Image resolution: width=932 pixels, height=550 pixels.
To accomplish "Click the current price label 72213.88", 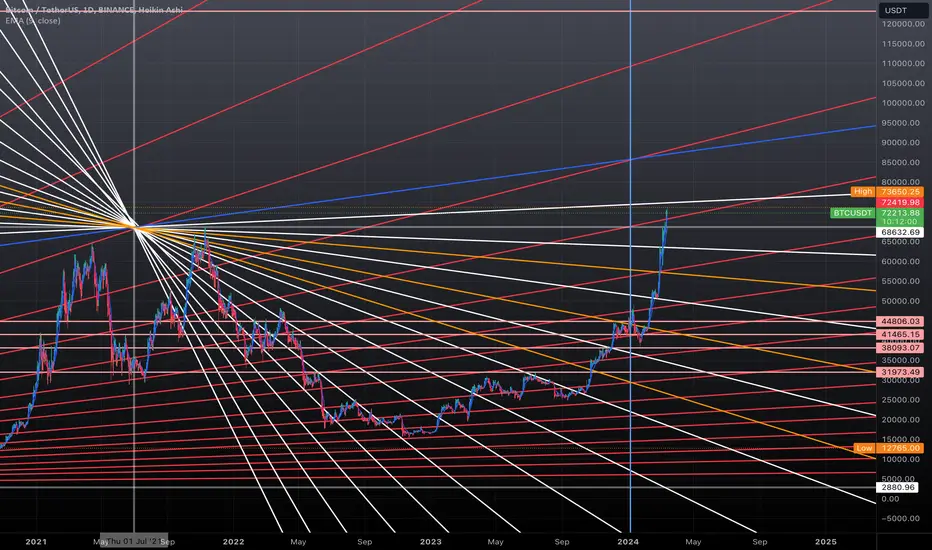I will pyautogui.click(x=900, y=213).
